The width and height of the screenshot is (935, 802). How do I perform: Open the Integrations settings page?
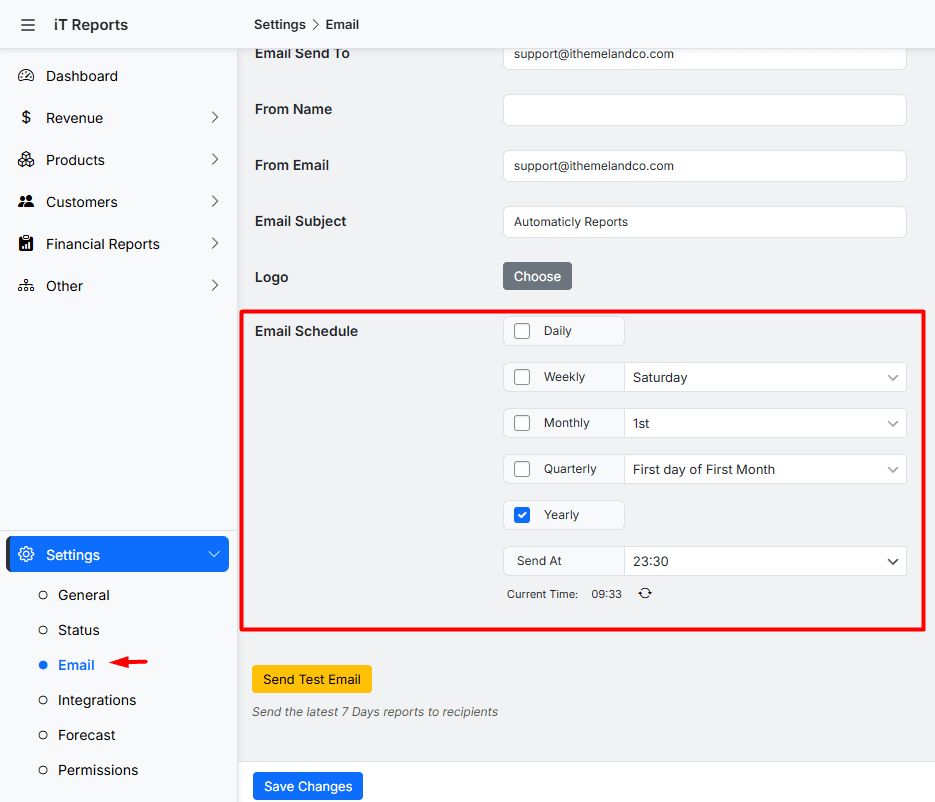97,700
